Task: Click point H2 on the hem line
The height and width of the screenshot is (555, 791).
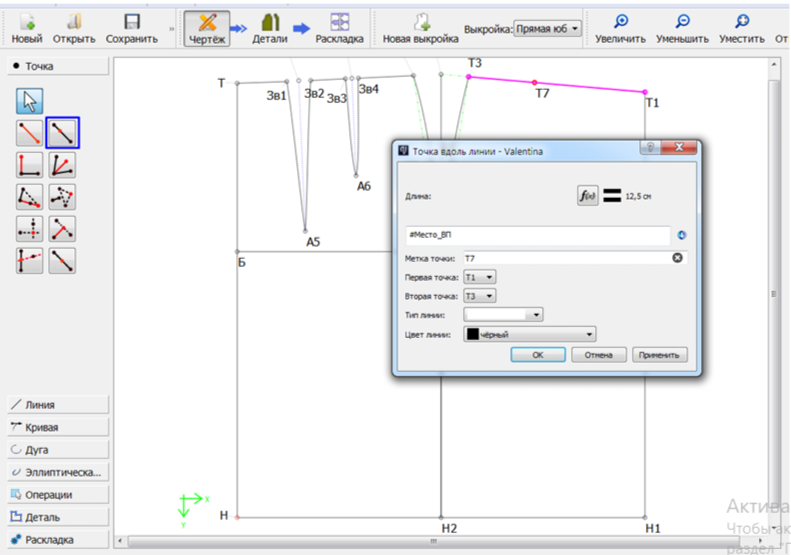Action: coord(441,517)
